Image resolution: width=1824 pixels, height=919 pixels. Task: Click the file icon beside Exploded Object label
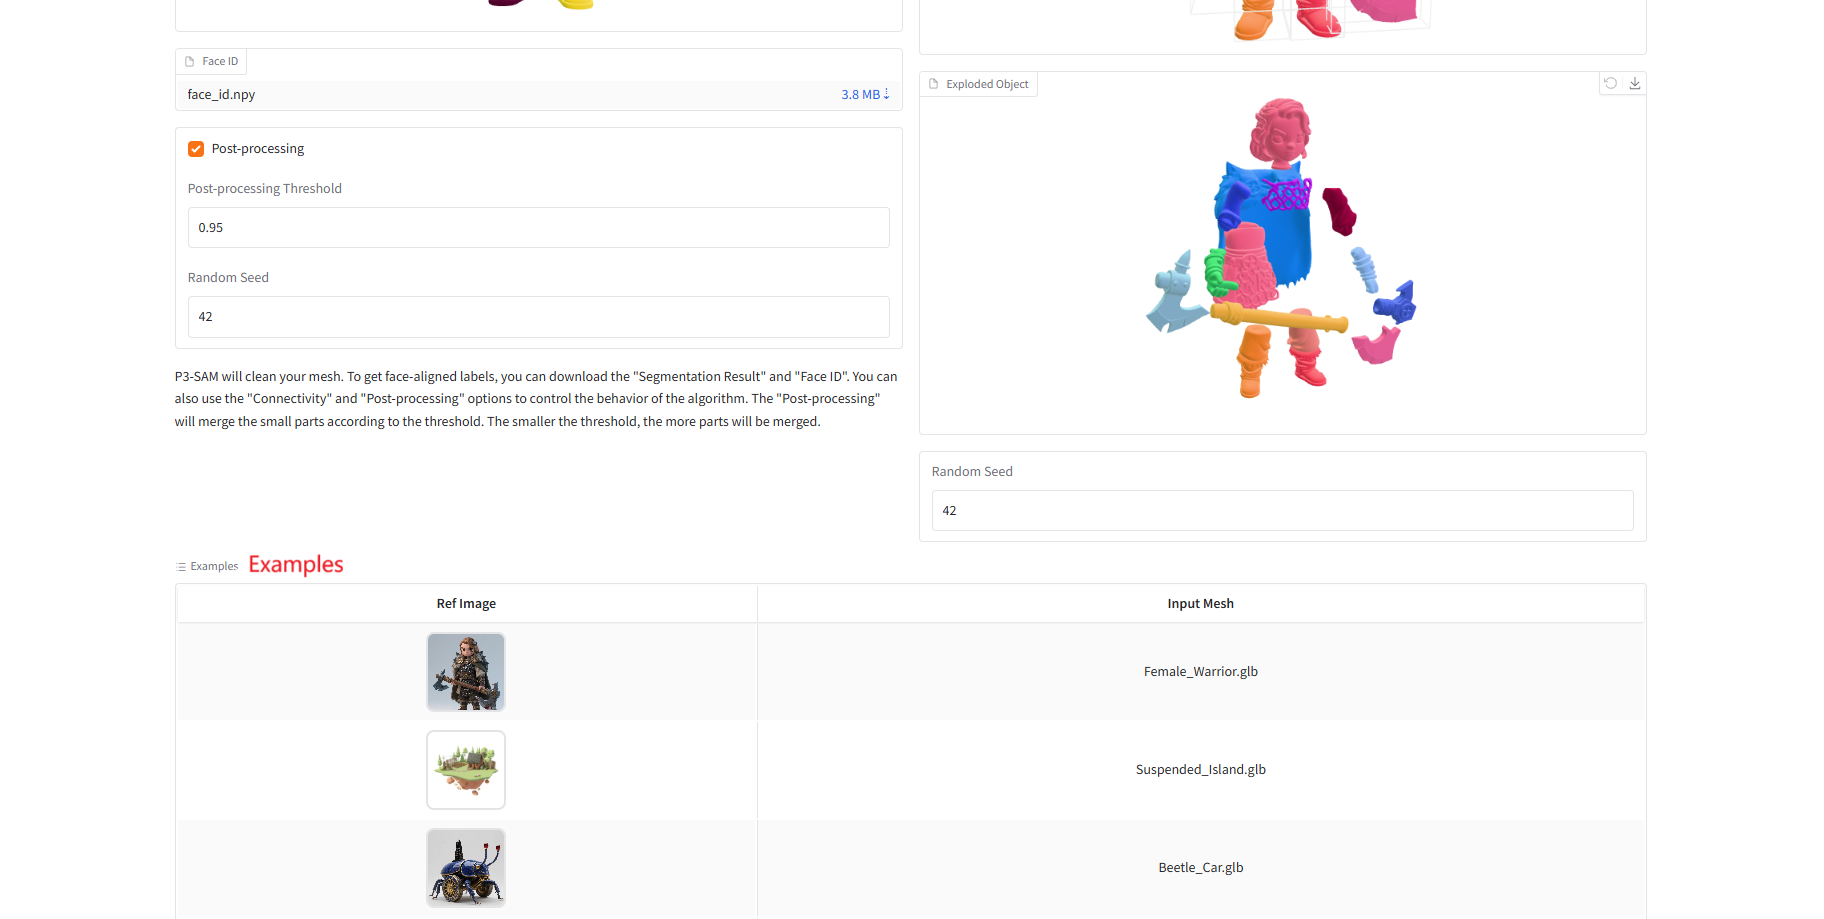pos(934,85)
